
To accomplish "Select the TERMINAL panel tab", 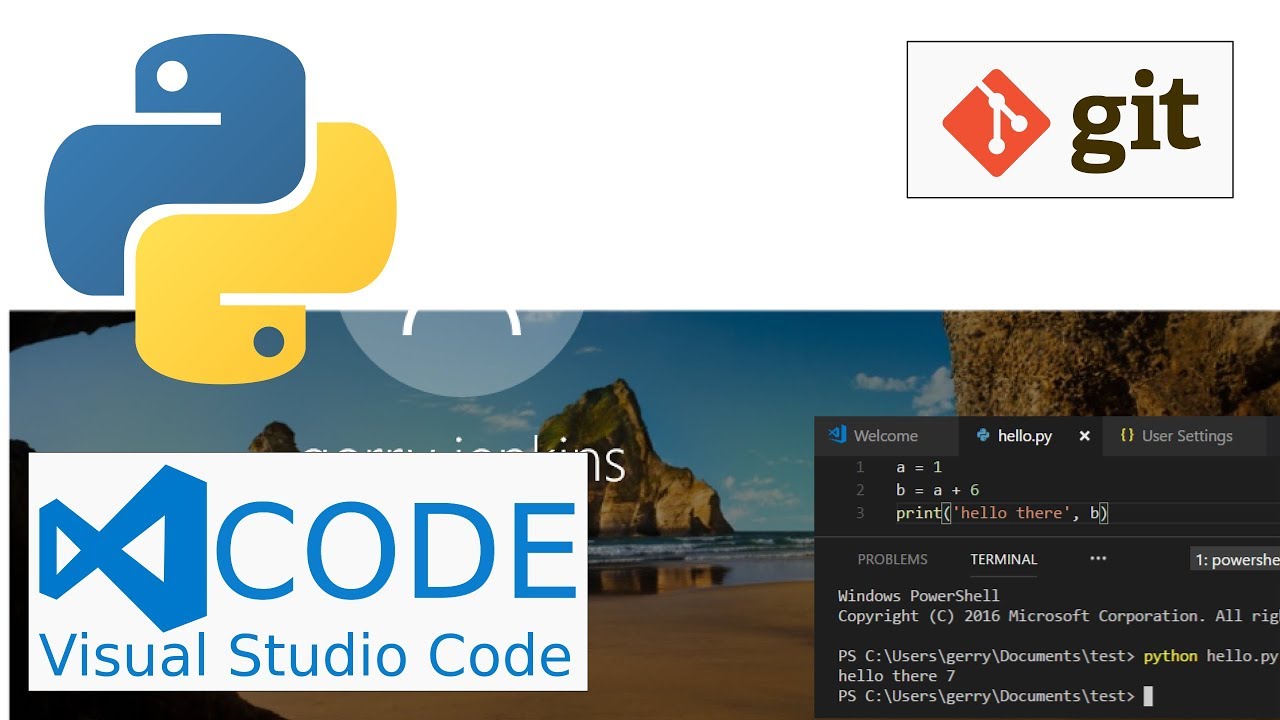I will (1003, 560).
